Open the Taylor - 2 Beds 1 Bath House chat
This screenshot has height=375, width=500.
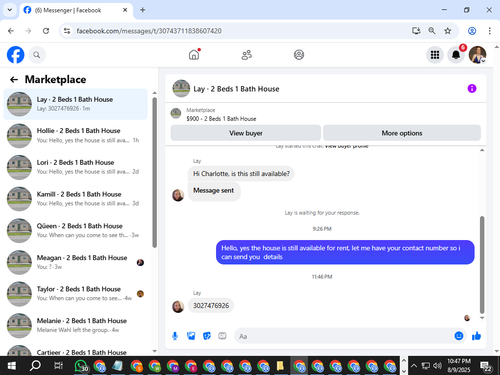[x=75, y=294]
